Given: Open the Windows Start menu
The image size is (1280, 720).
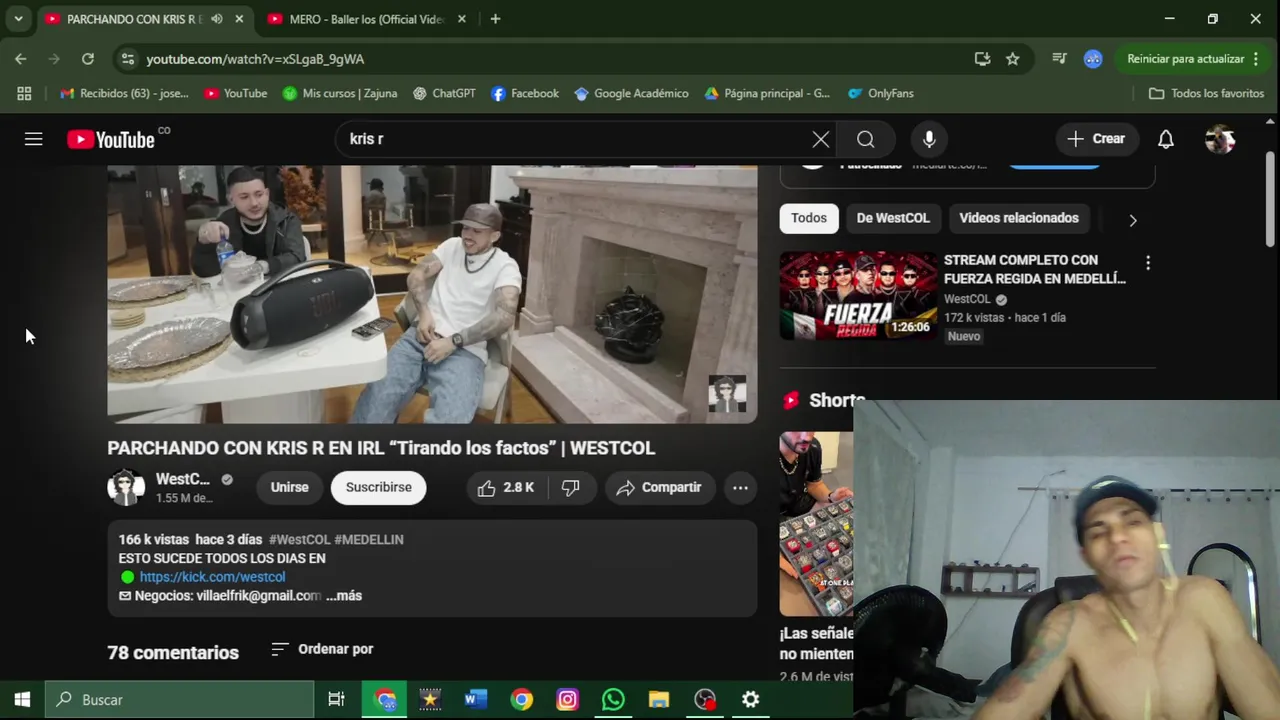Looking at the screenshot, I should click(22, 700).
